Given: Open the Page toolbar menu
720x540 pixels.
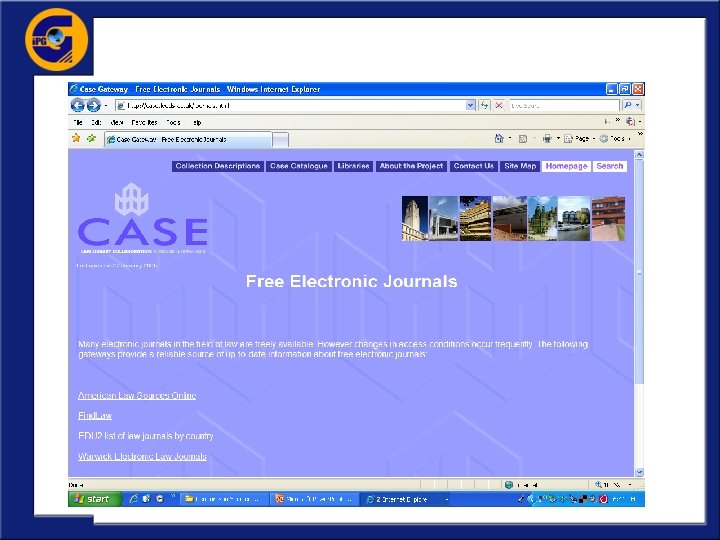Looking at the screenshot, I should (579, 138).
